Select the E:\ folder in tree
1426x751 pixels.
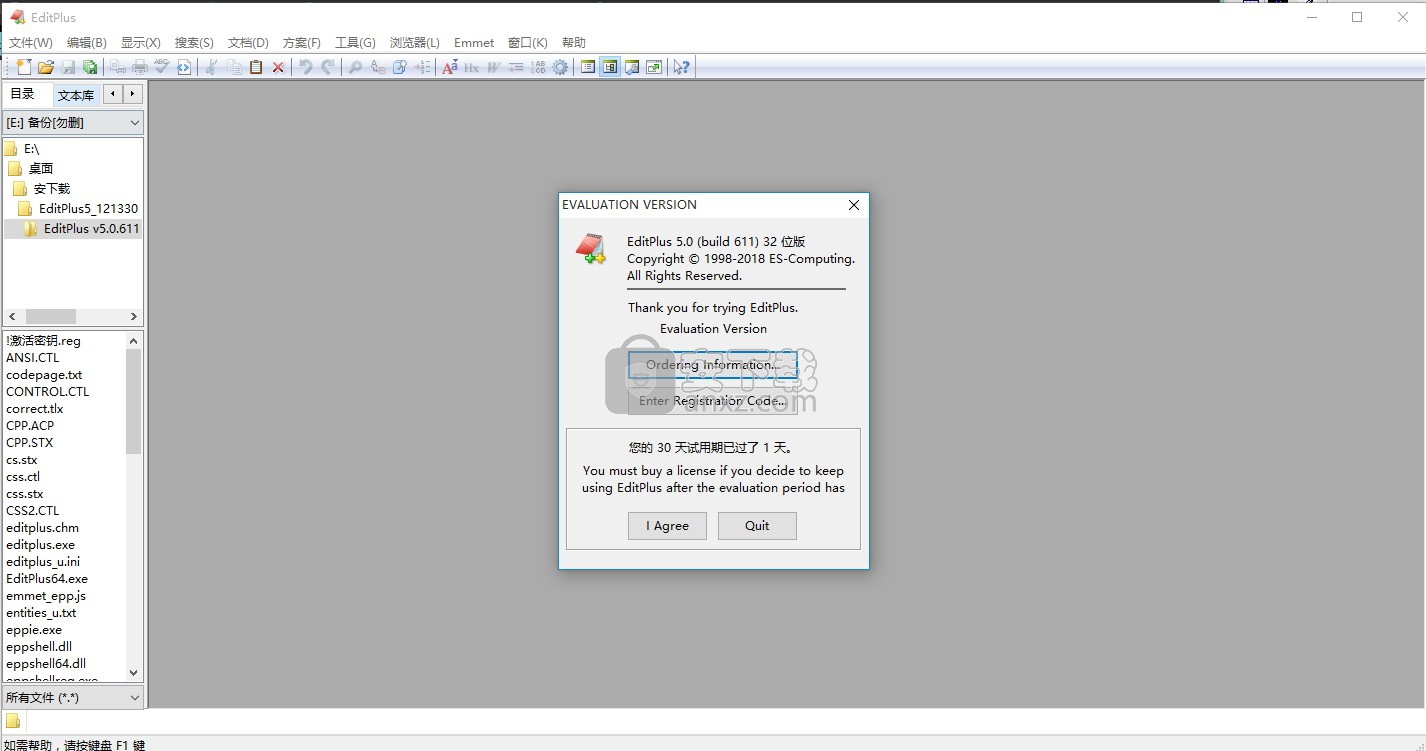click(x=22, y=148)
